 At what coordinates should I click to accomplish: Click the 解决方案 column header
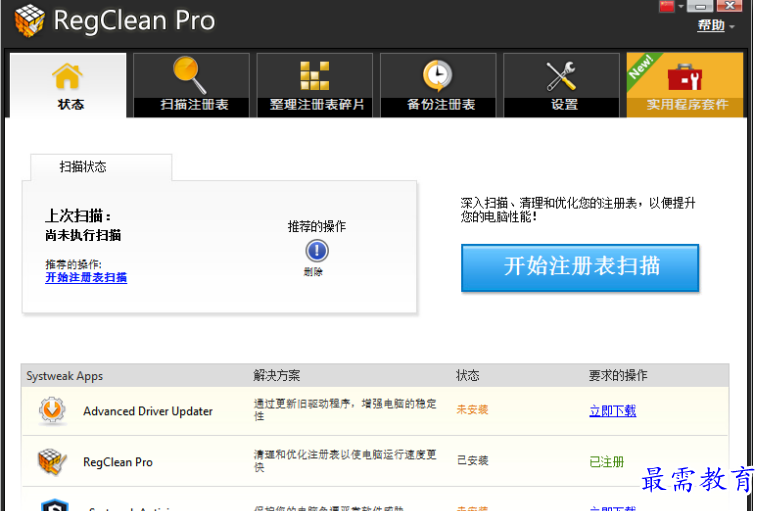click(276, 375)
